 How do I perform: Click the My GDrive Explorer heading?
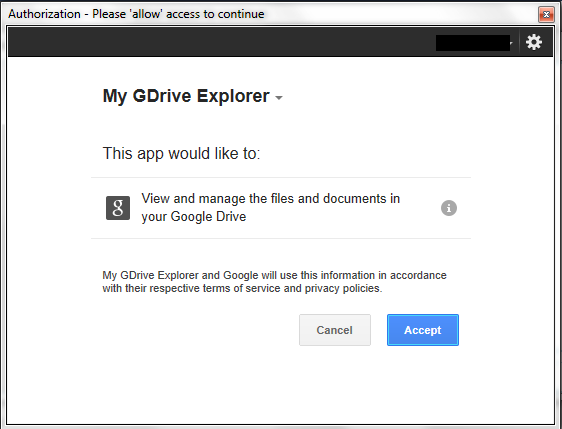(186, 96)
